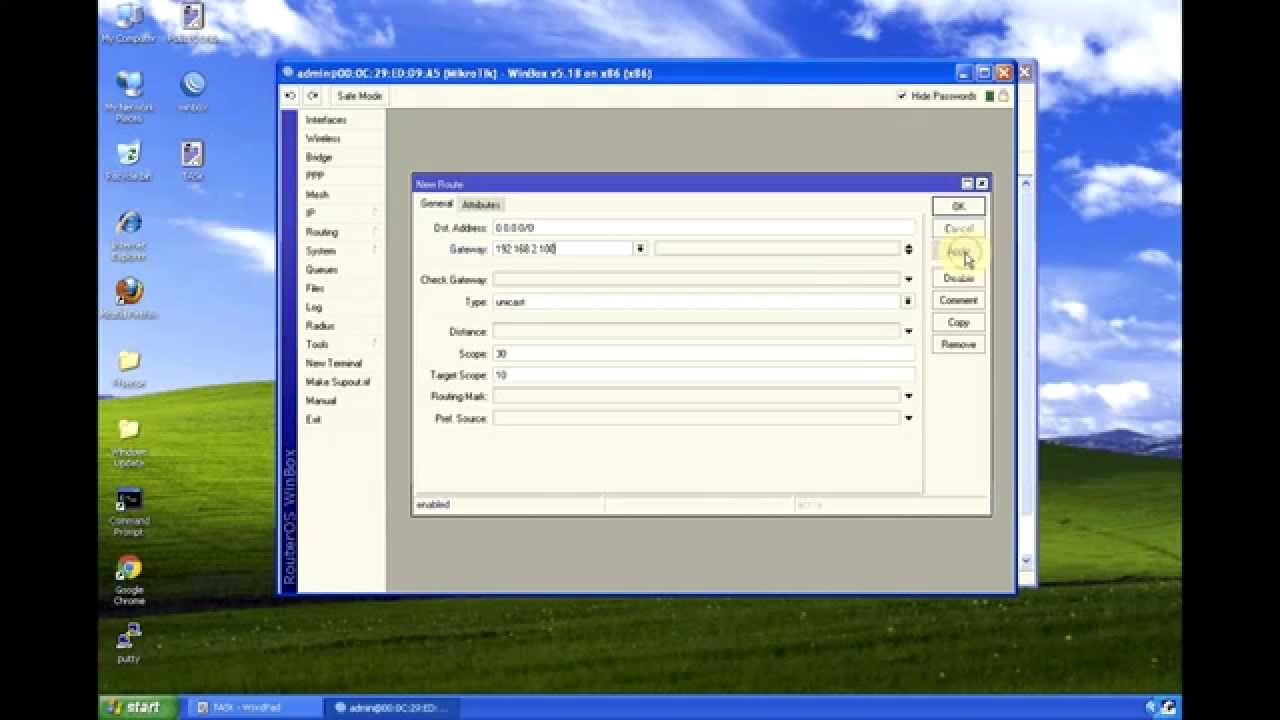1280x720 pixels.
Task: Open Google Chrome desktop icon
Action: 128,580
